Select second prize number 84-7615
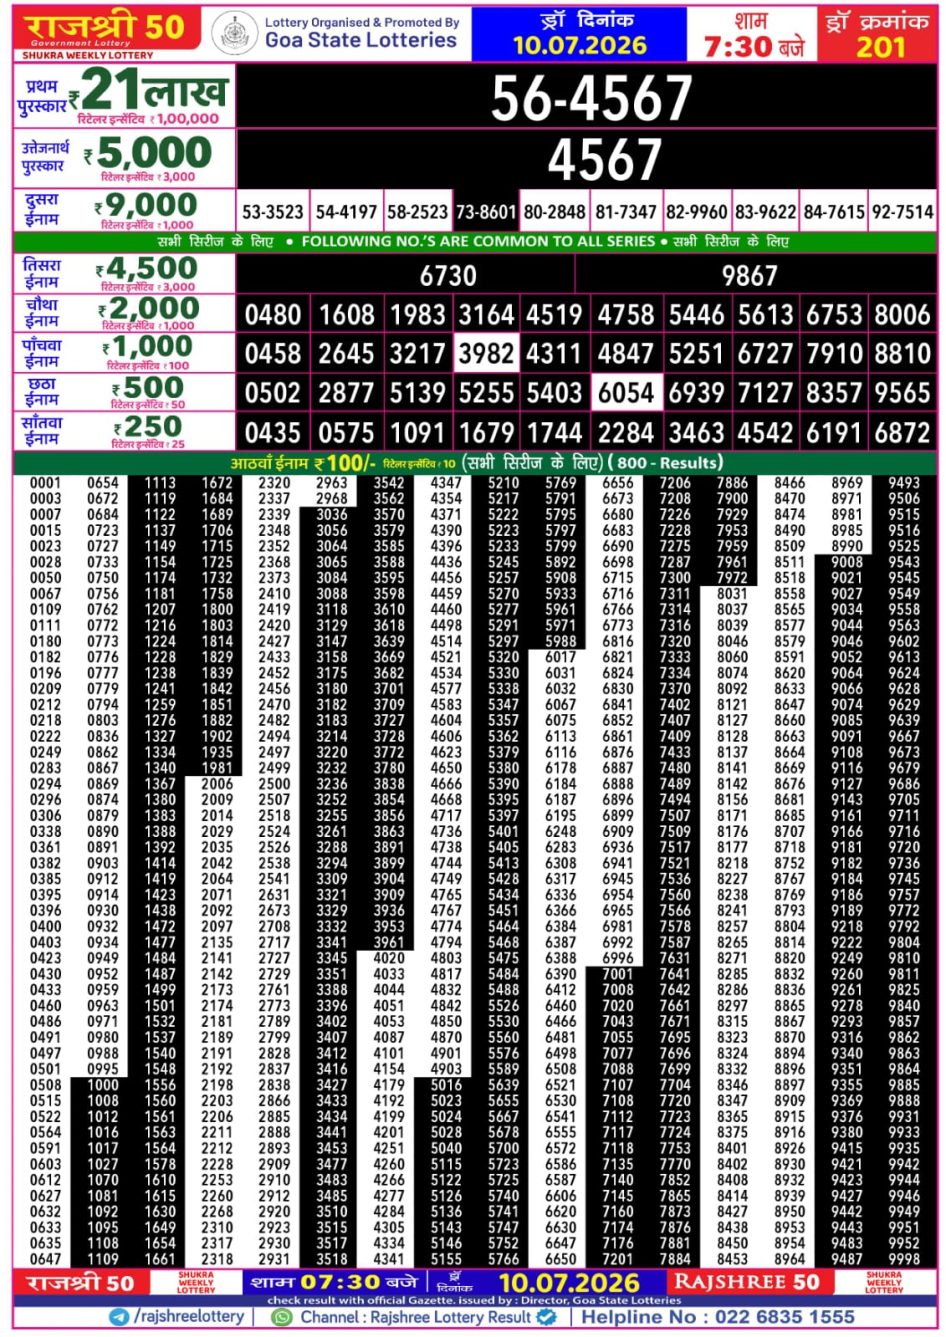The width and height of the screenshot is (946, 1337). 834,212
